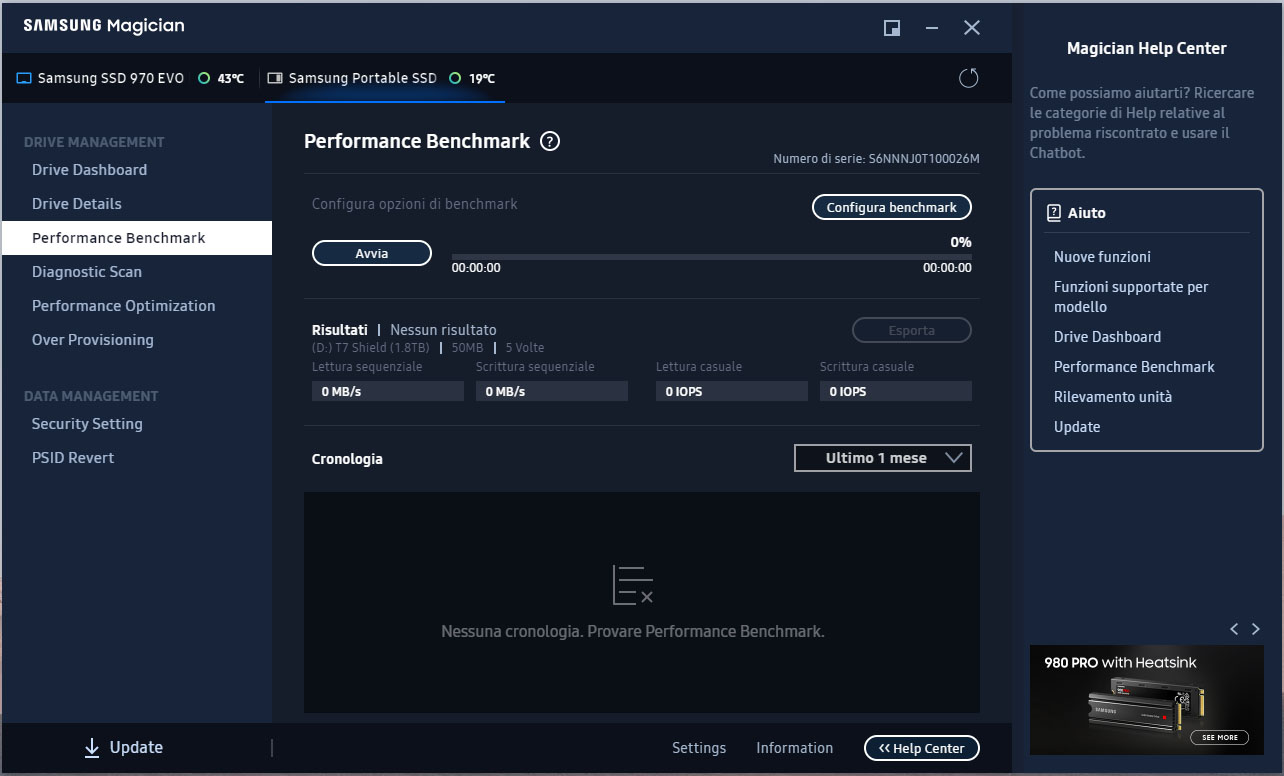This screenshot has height=776, width=1284.
Task: Click the 980 PRO with Heatsink banner
Action: [1147, 700]
